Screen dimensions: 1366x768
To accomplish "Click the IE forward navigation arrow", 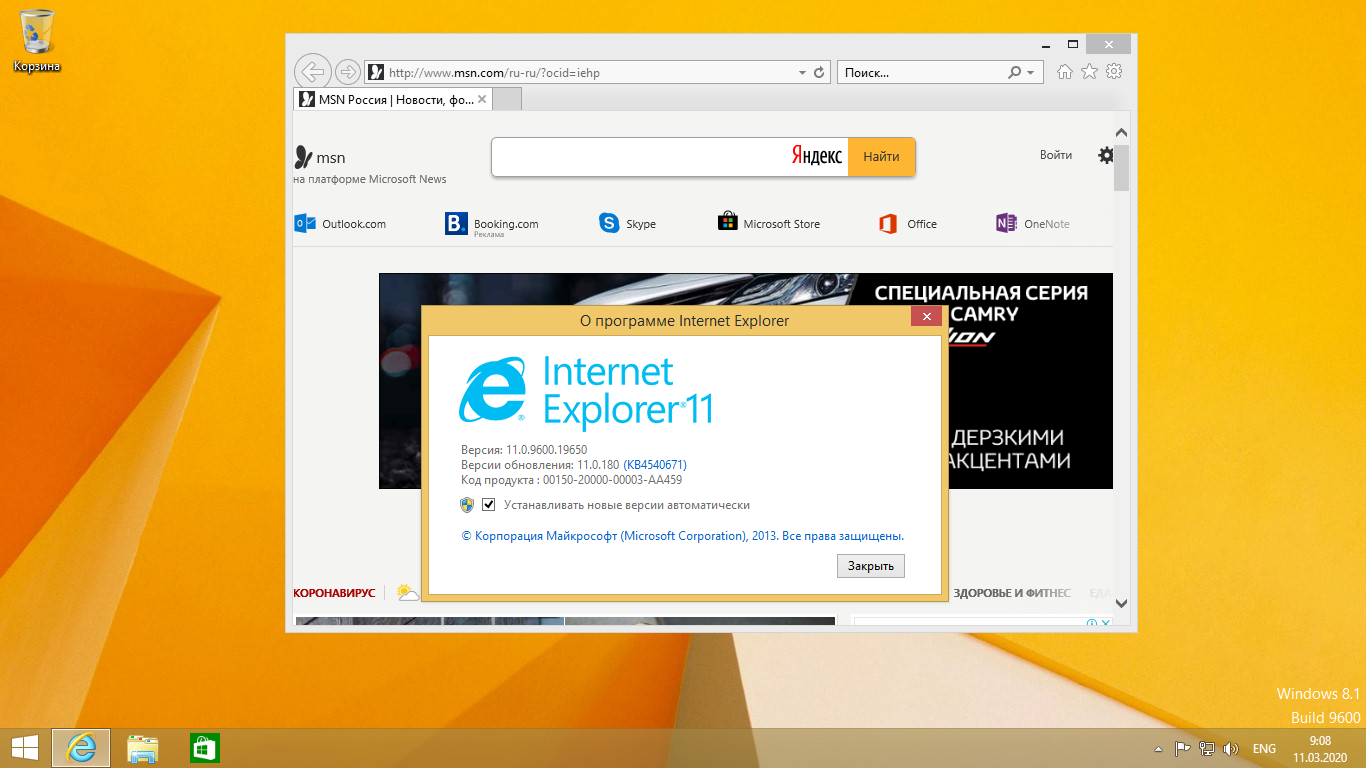I will [x=347, y=72].
